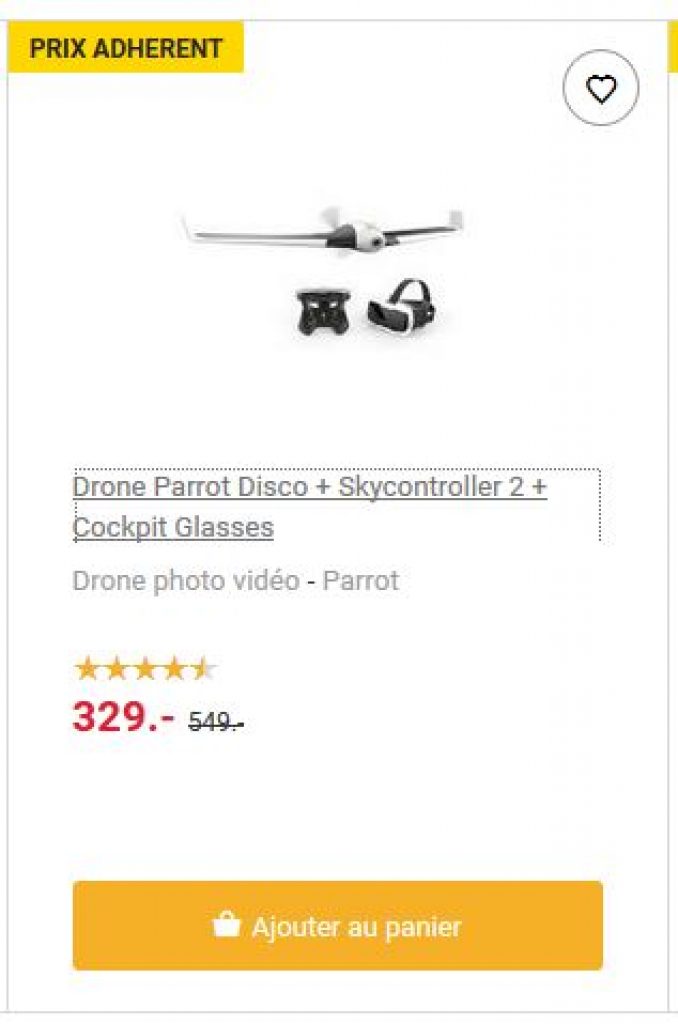Click the first gold rating star
Image resolution: width=678 pixels, height=1024 pixels.
pos(87,669)
